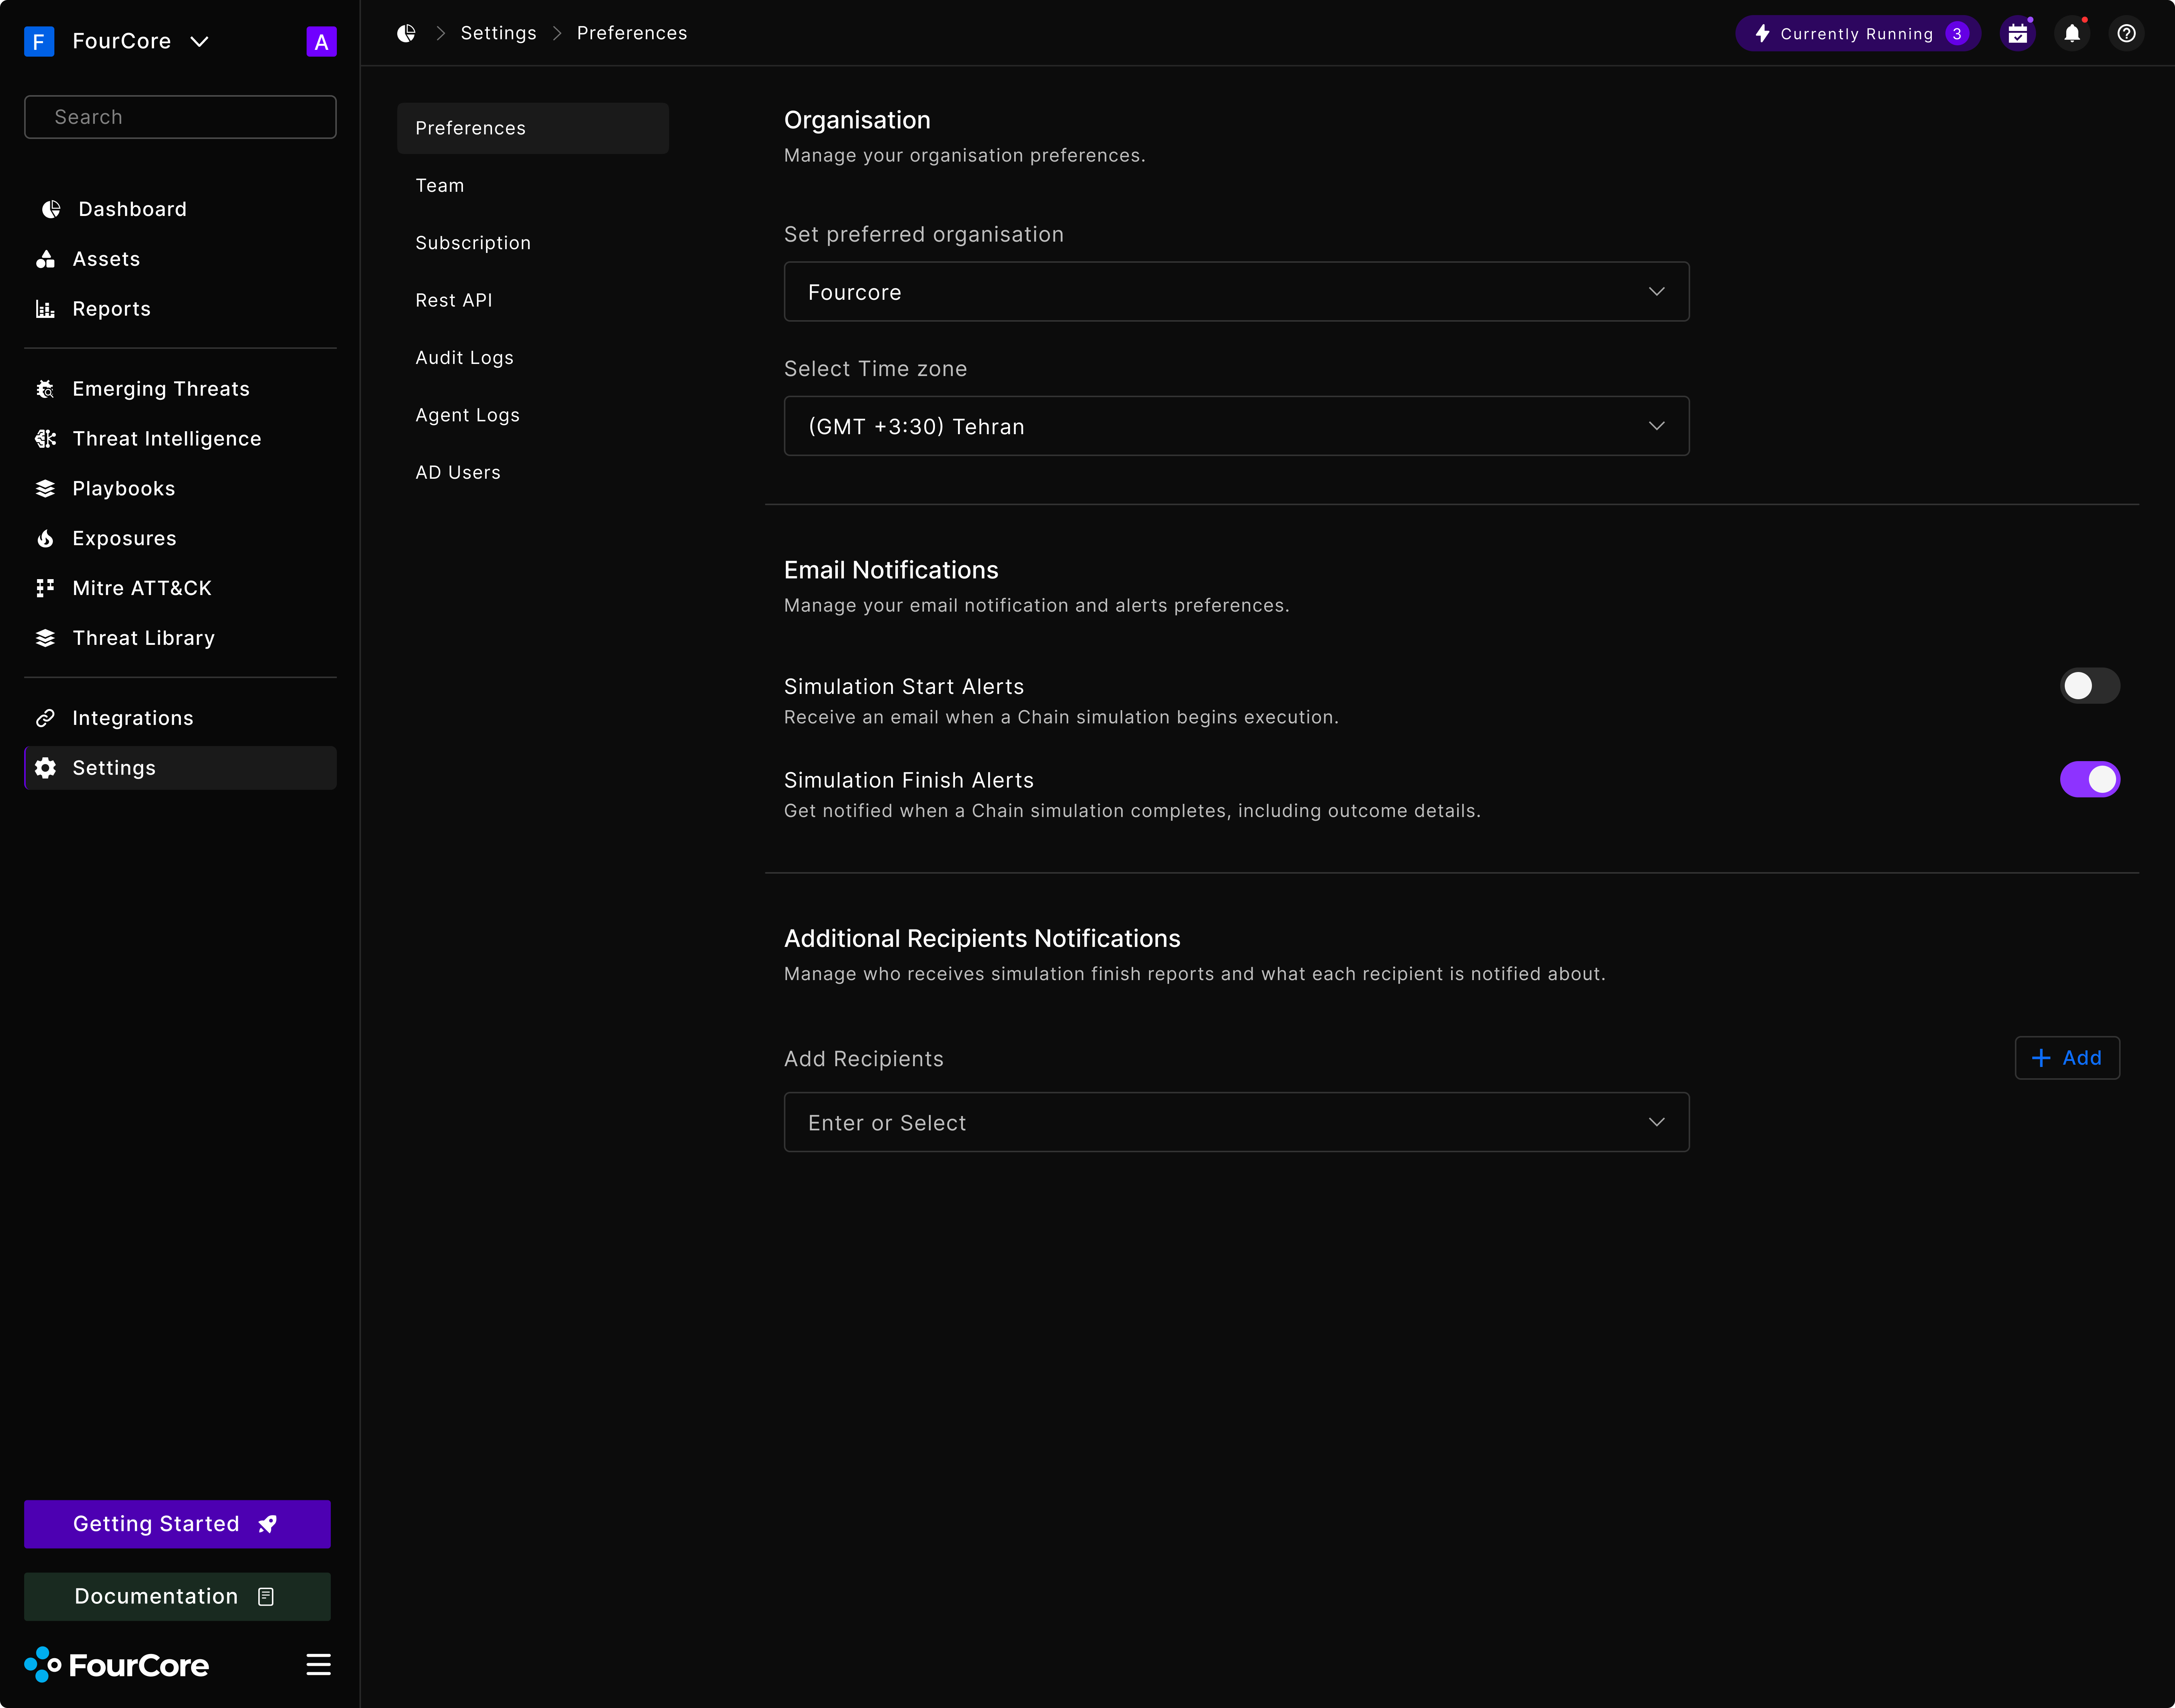Open Playbooks from sidebar menu
Image resolution: width=2175 pixels, height=1708 pixels.
coord(180,489)
